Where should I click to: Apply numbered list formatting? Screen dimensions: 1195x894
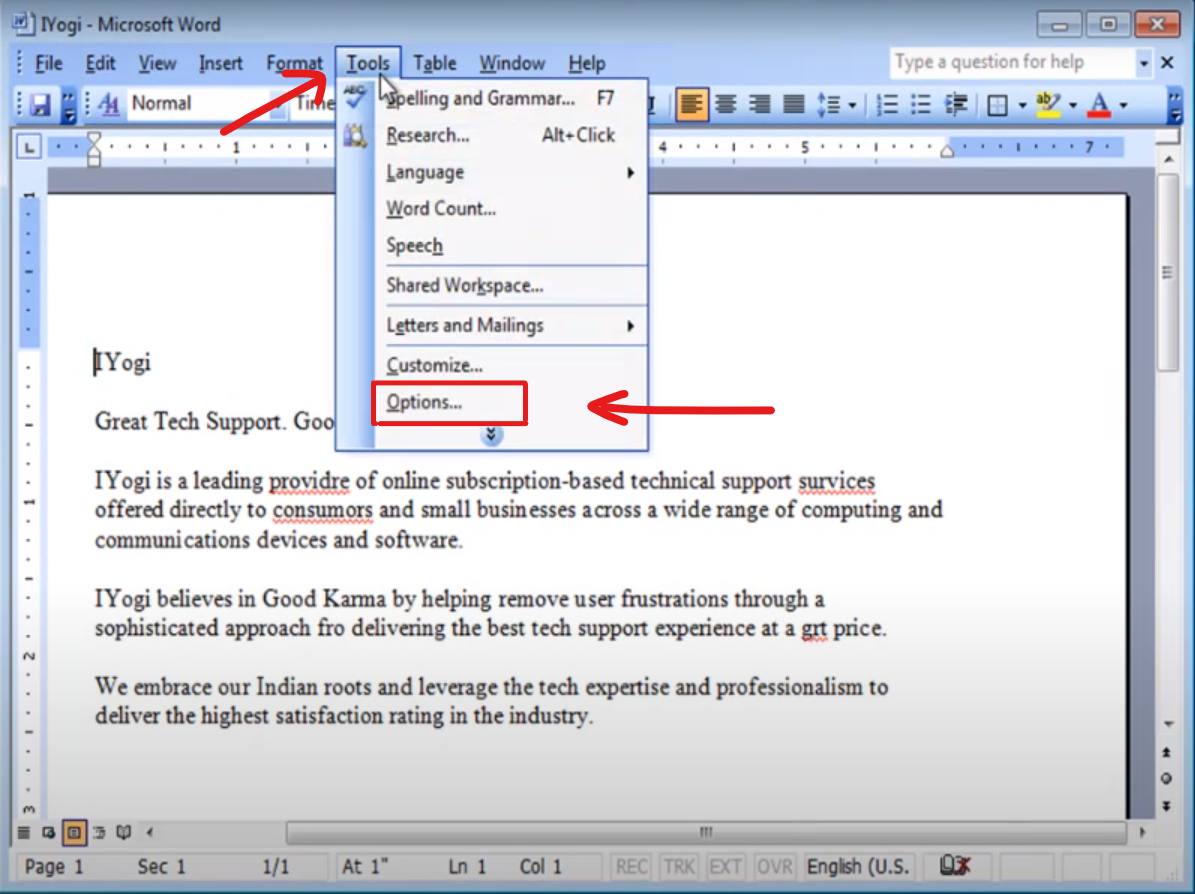click(887, 104)
